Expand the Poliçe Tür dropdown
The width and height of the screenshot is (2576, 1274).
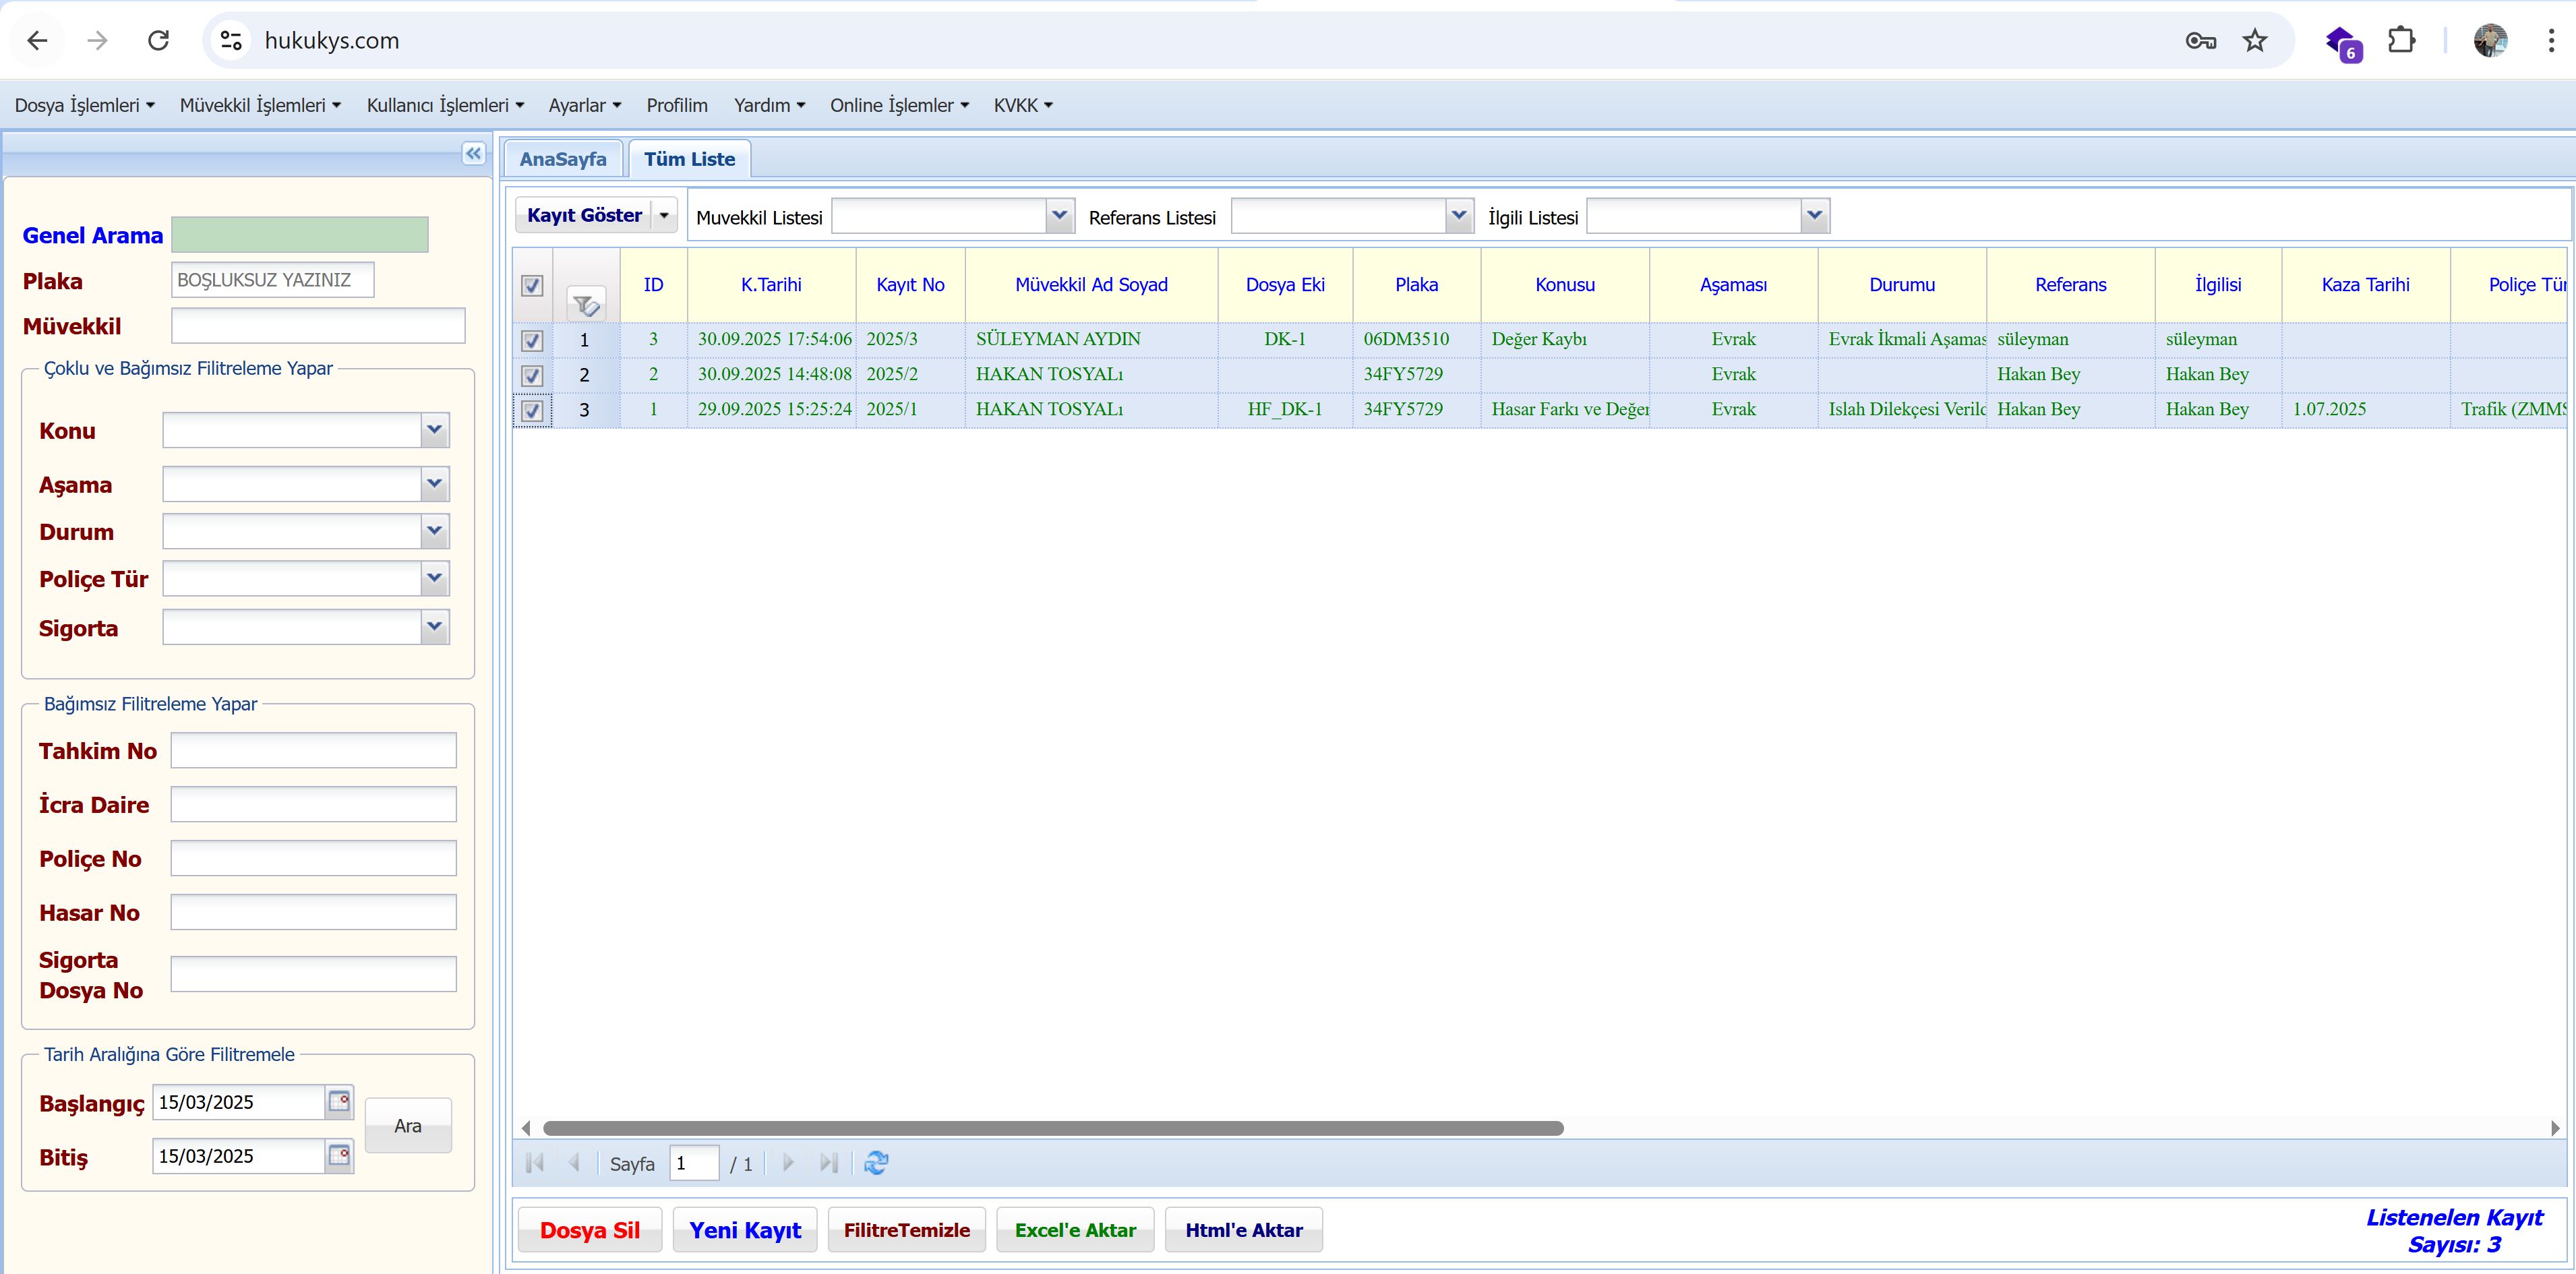click(x=434, y=579)
